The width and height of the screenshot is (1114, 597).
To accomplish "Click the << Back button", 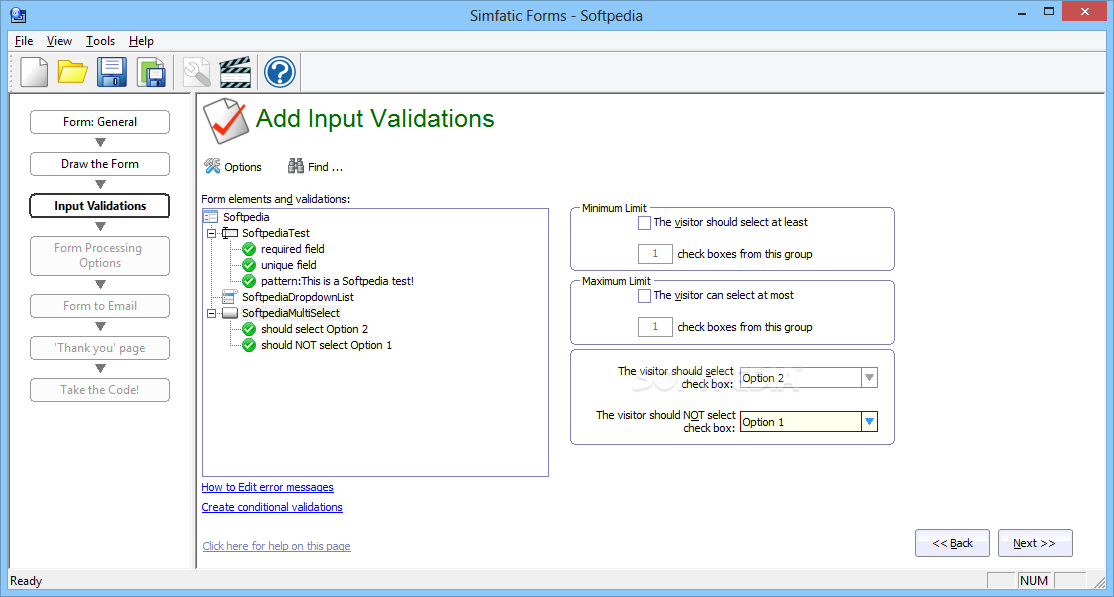I will pyautogui.click(x=952, y=543).
